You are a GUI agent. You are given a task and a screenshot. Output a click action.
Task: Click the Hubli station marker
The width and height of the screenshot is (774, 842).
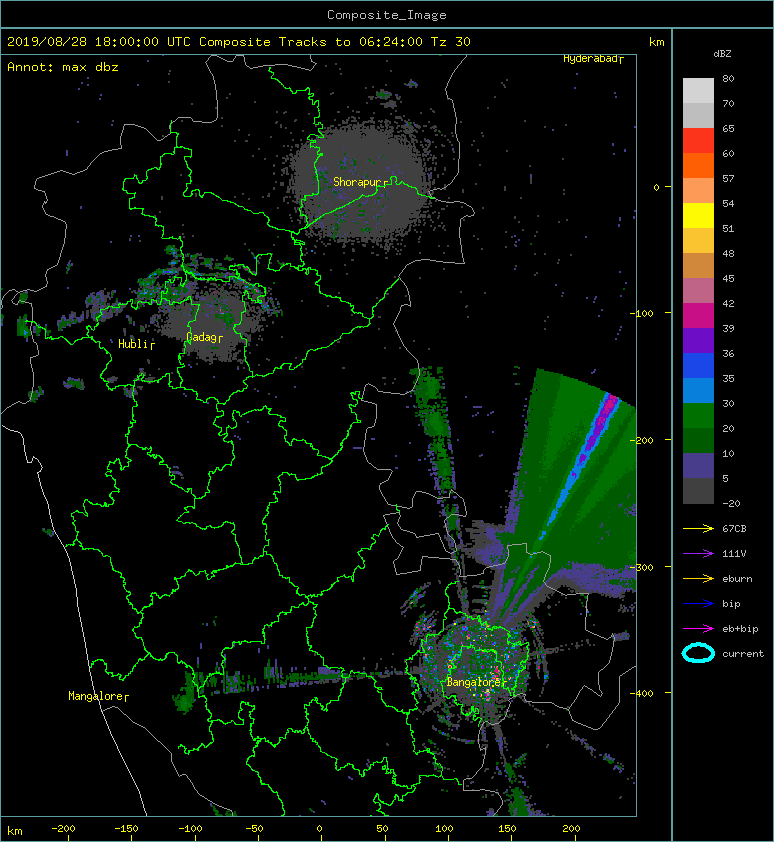[x=153, y=345]
